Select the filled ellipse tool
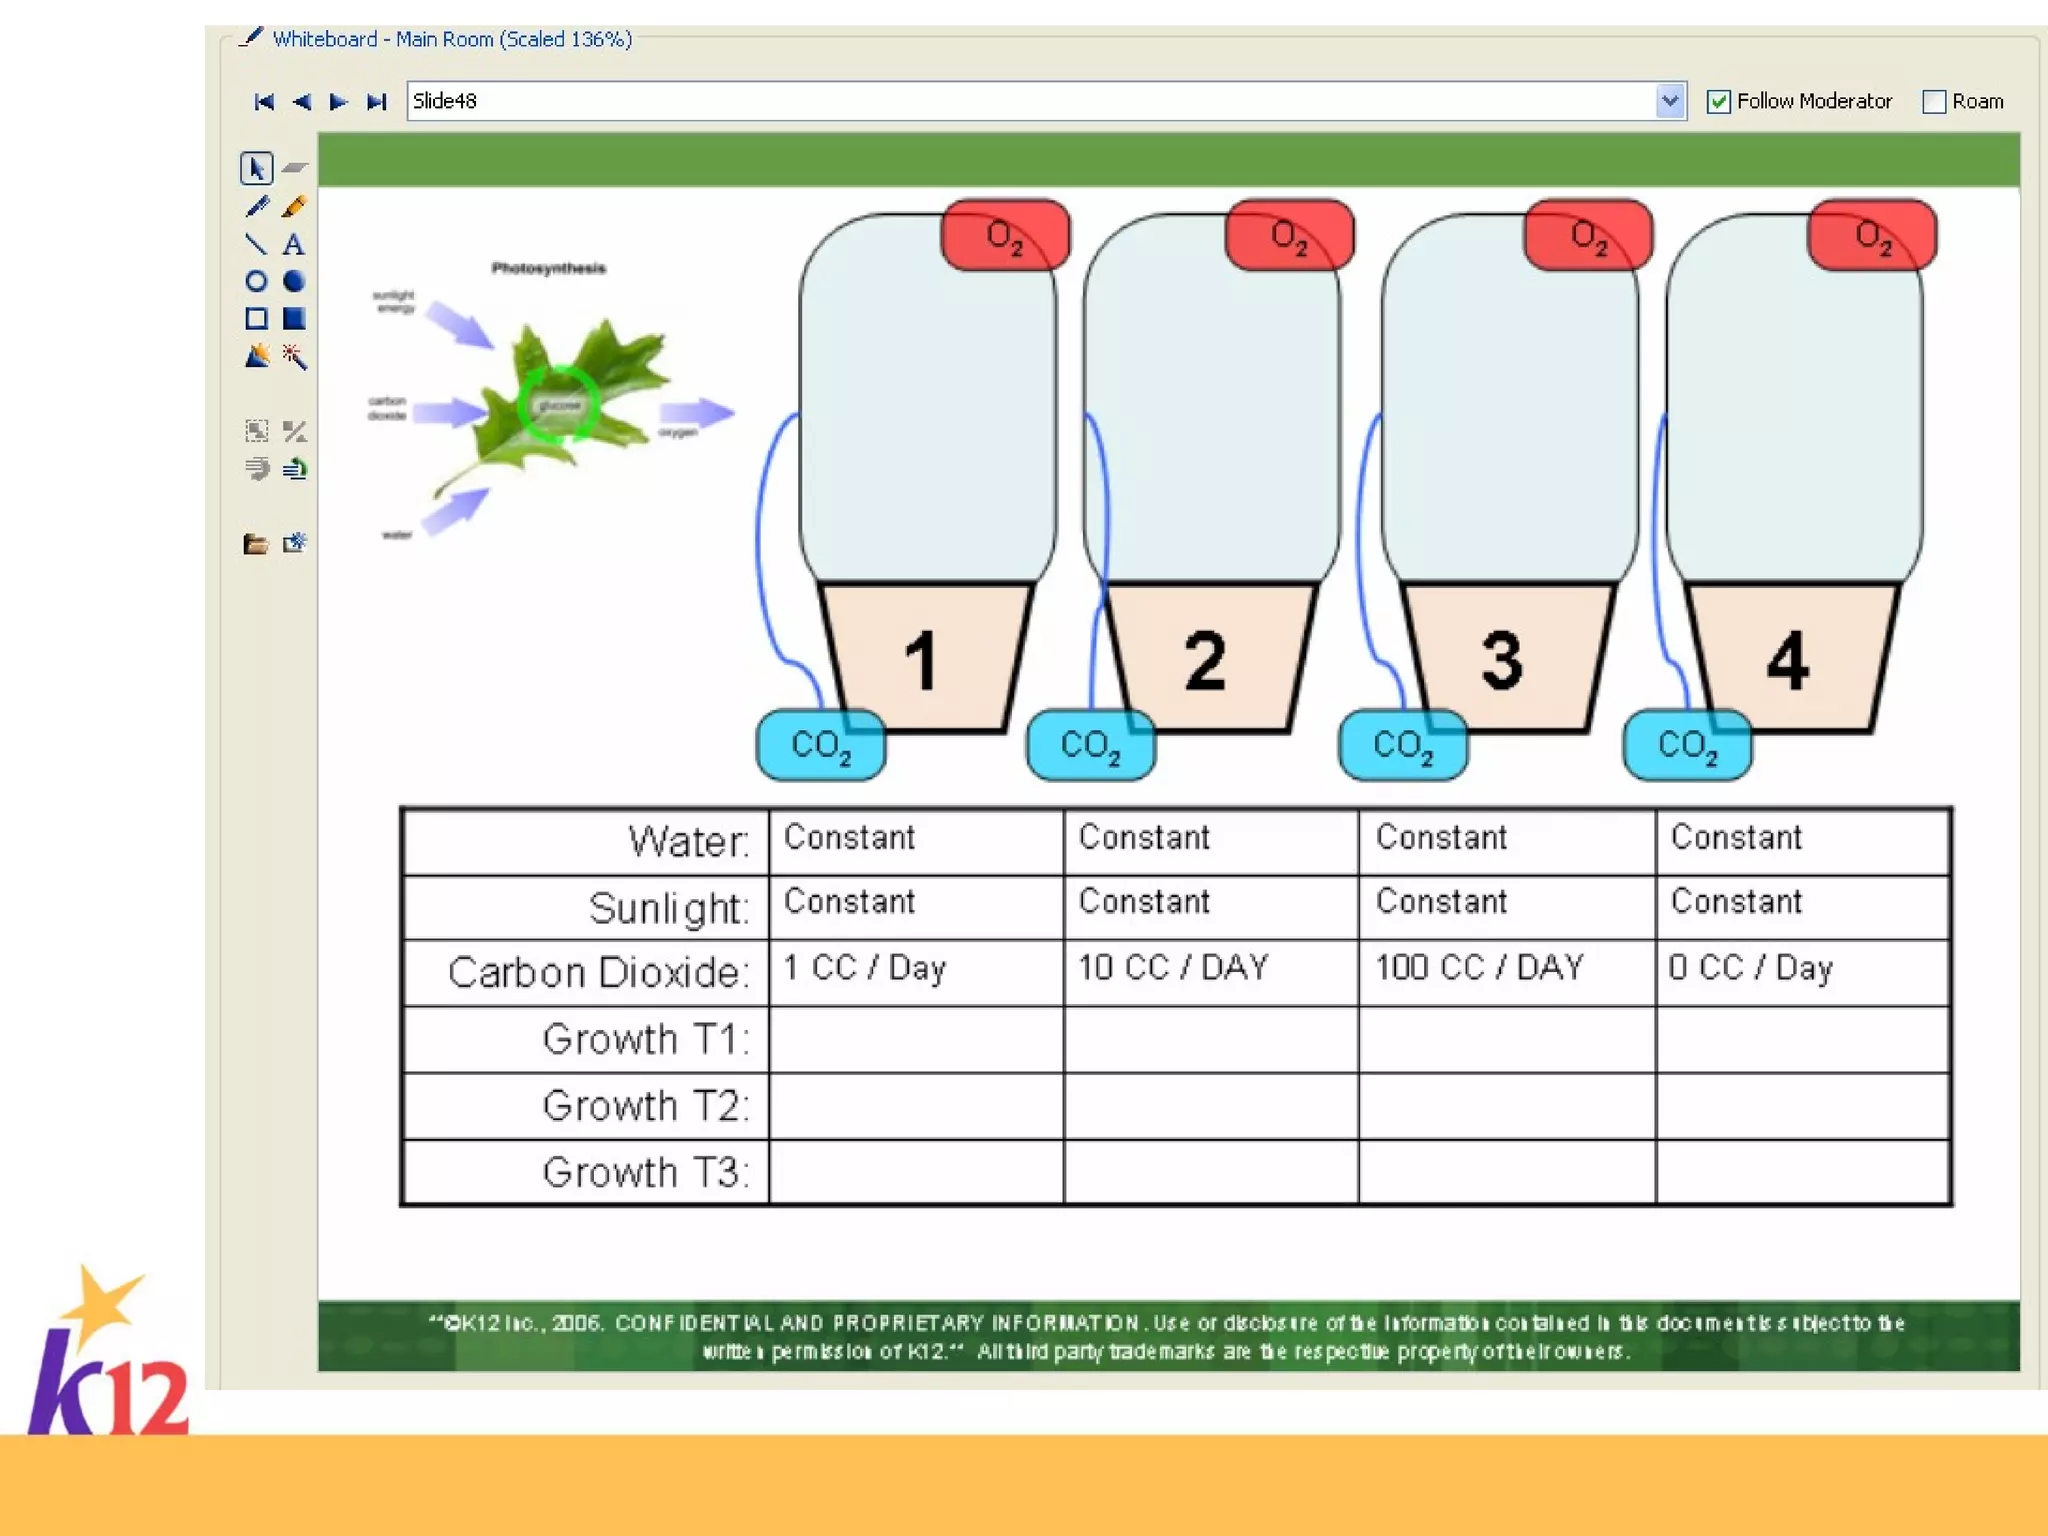Viewport: 2048px width, 1536px height. click(x=293, y=281)
